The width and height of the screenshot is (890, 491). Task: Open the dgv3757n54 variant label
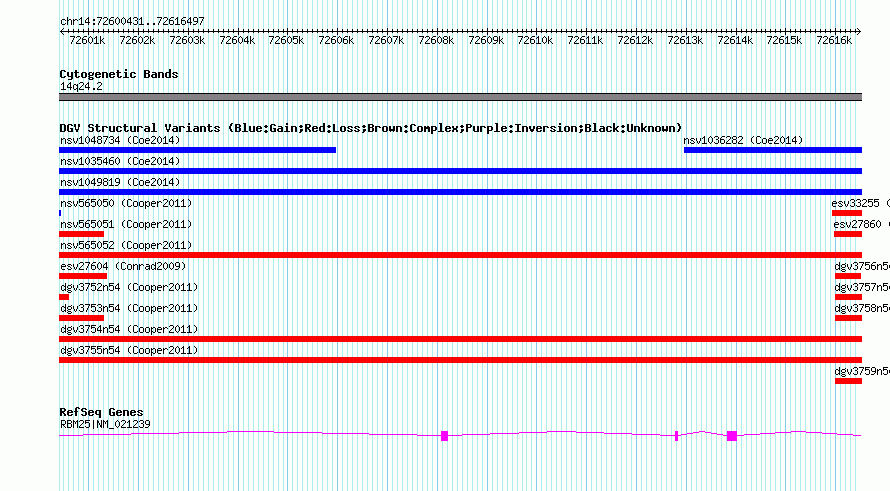[862, 287]
